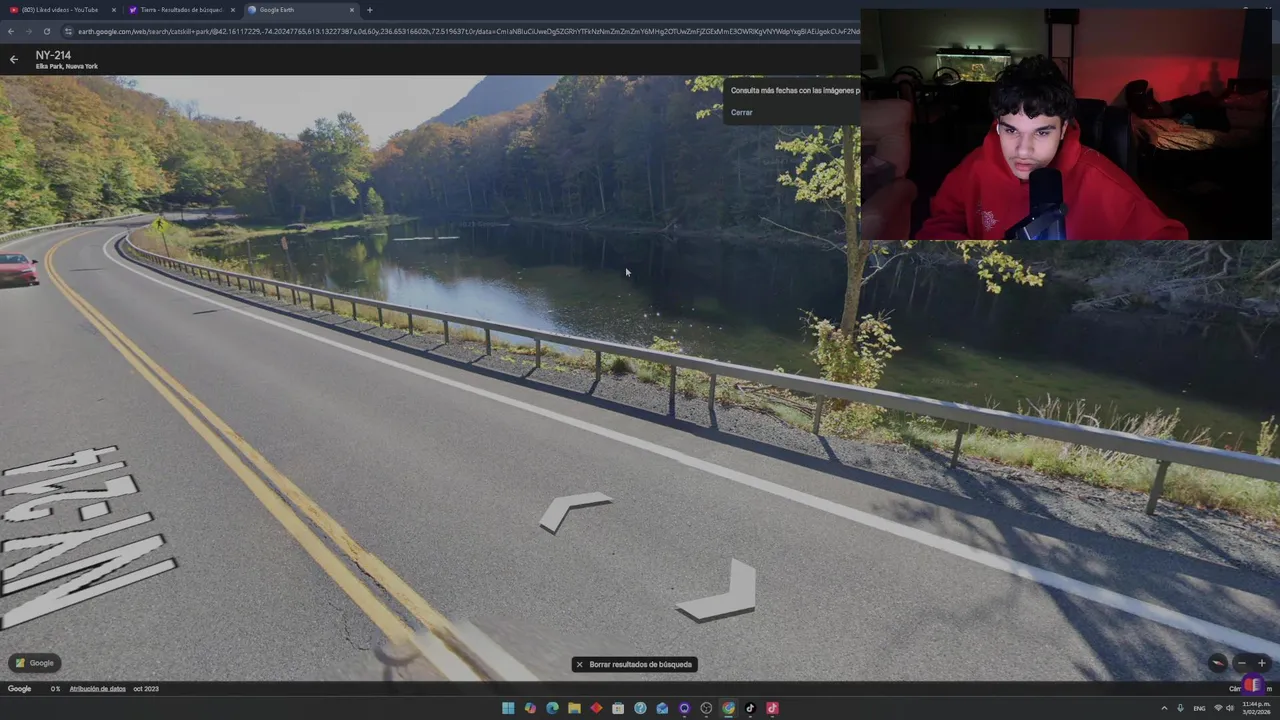Click Elka Park, Nueva York subtitle
This screenshot has height=720, width=1280.
pos(66,67)
